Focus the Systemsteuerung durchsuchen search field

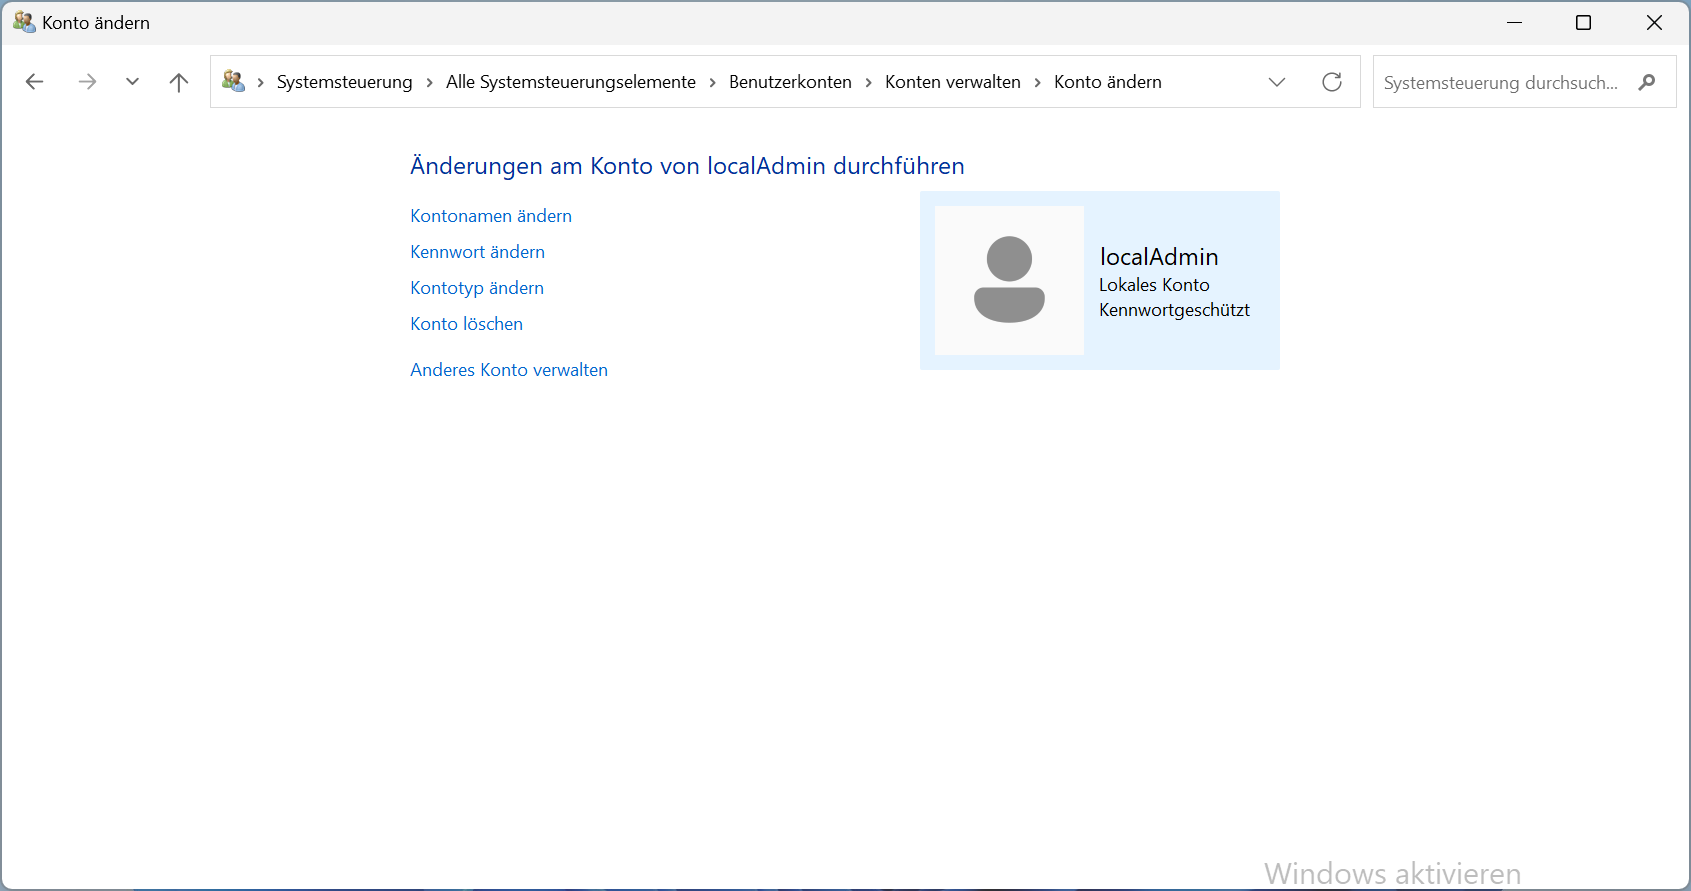coord(1500,82)
